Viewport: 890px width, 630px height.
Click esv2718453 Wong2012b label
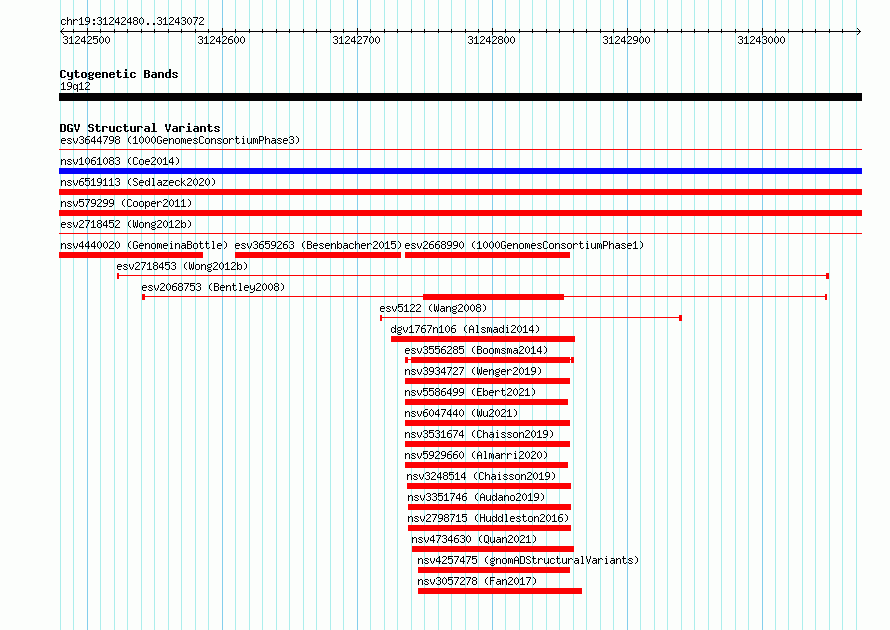pyautogui.click(x=182, y=266)
